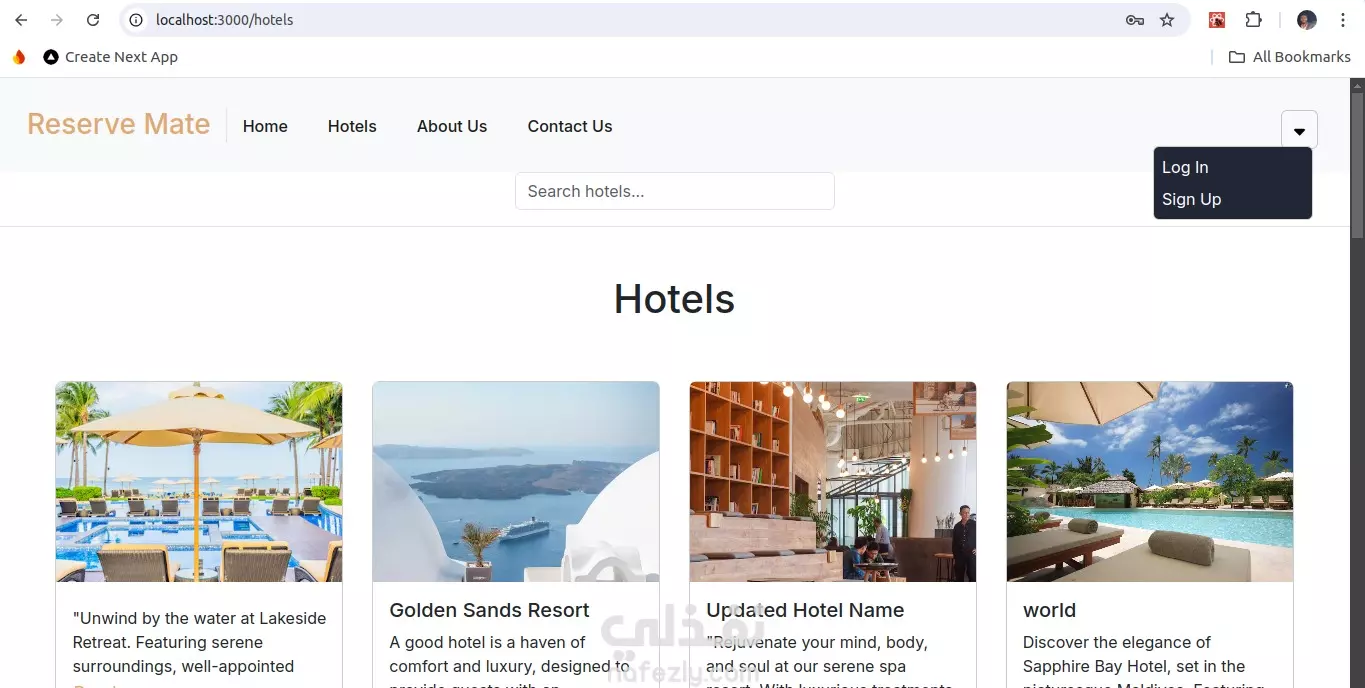
Task: Open the Golden Sands Resort card image
Action: pyautogui.click(x=516, y=482)
